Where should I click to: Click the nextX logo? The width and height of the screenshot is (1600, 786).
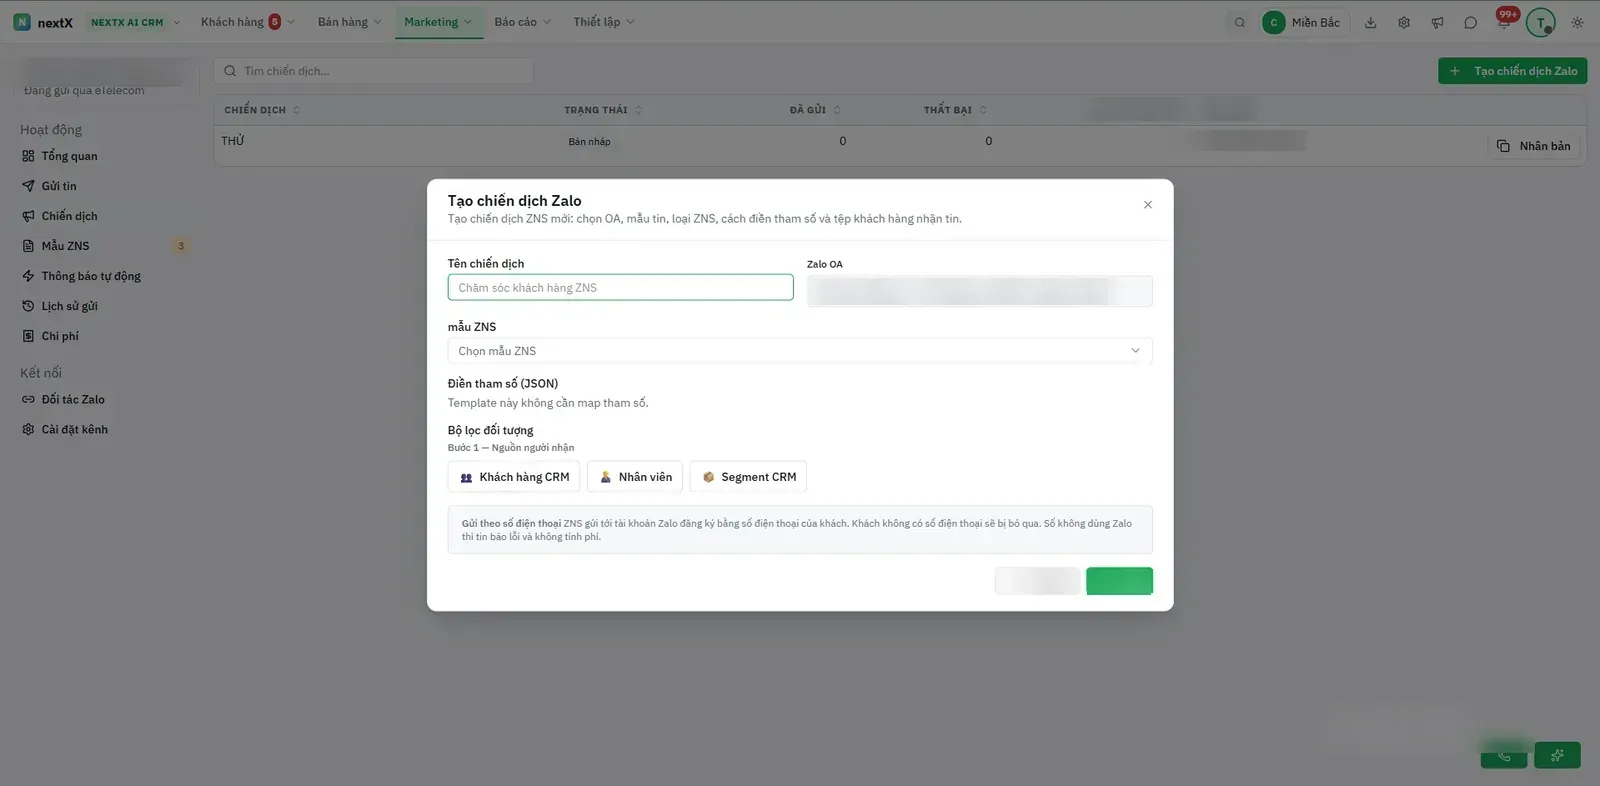pos(43,22)
